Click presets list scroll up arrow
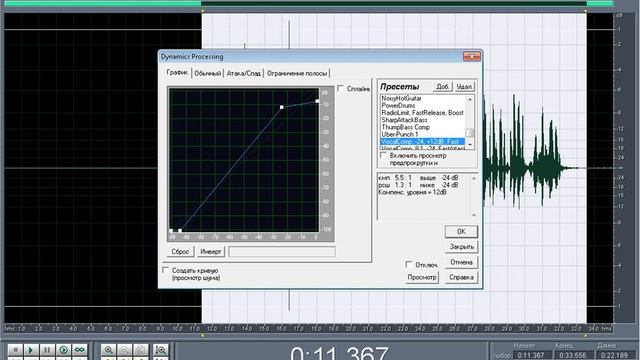 click(x=470, y=99)
